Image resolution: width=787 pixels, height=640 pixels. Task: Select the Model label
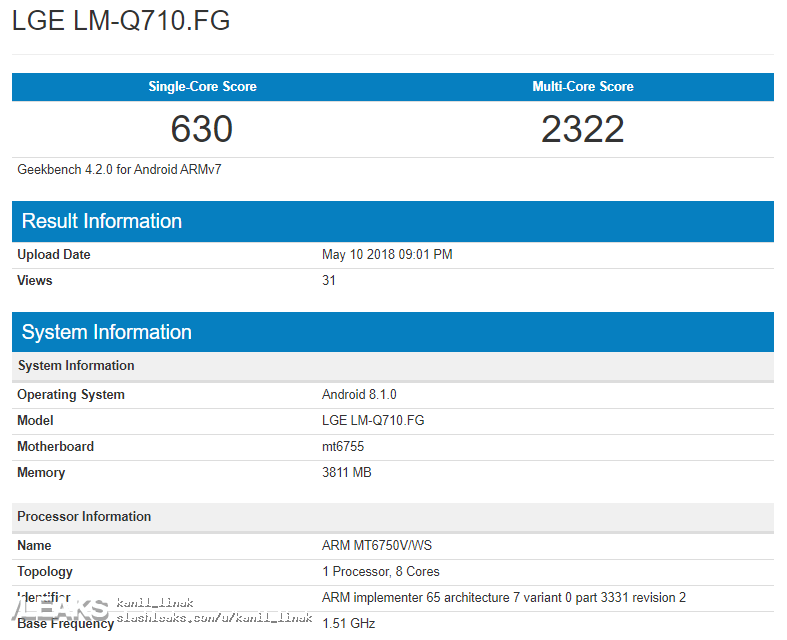(35, 421)
